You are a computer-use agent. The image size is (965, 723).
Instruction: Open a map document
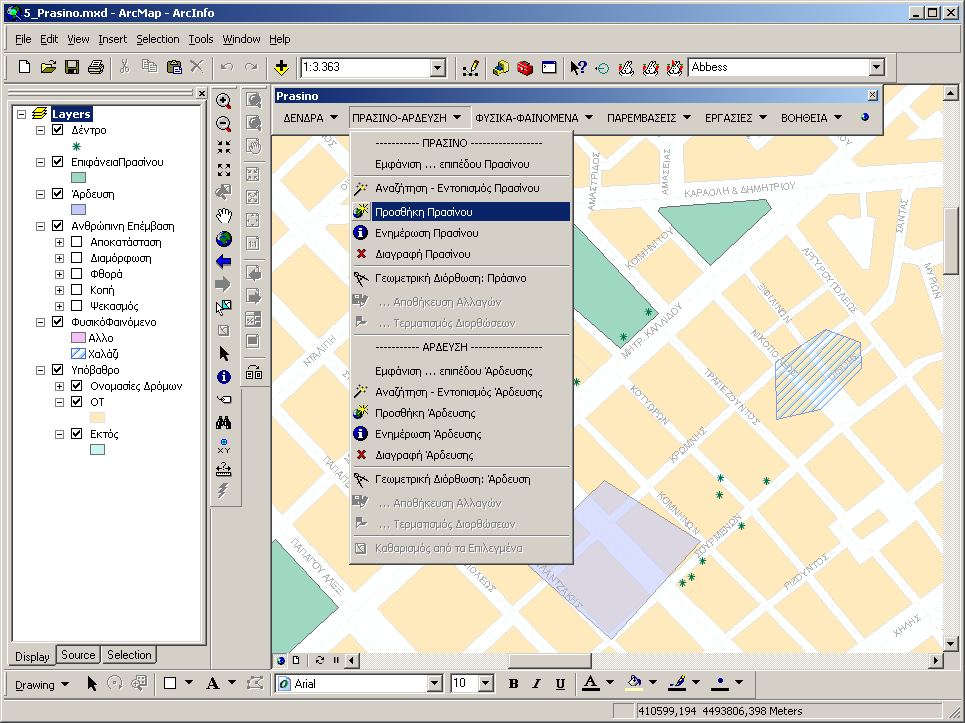pos(49,67)
